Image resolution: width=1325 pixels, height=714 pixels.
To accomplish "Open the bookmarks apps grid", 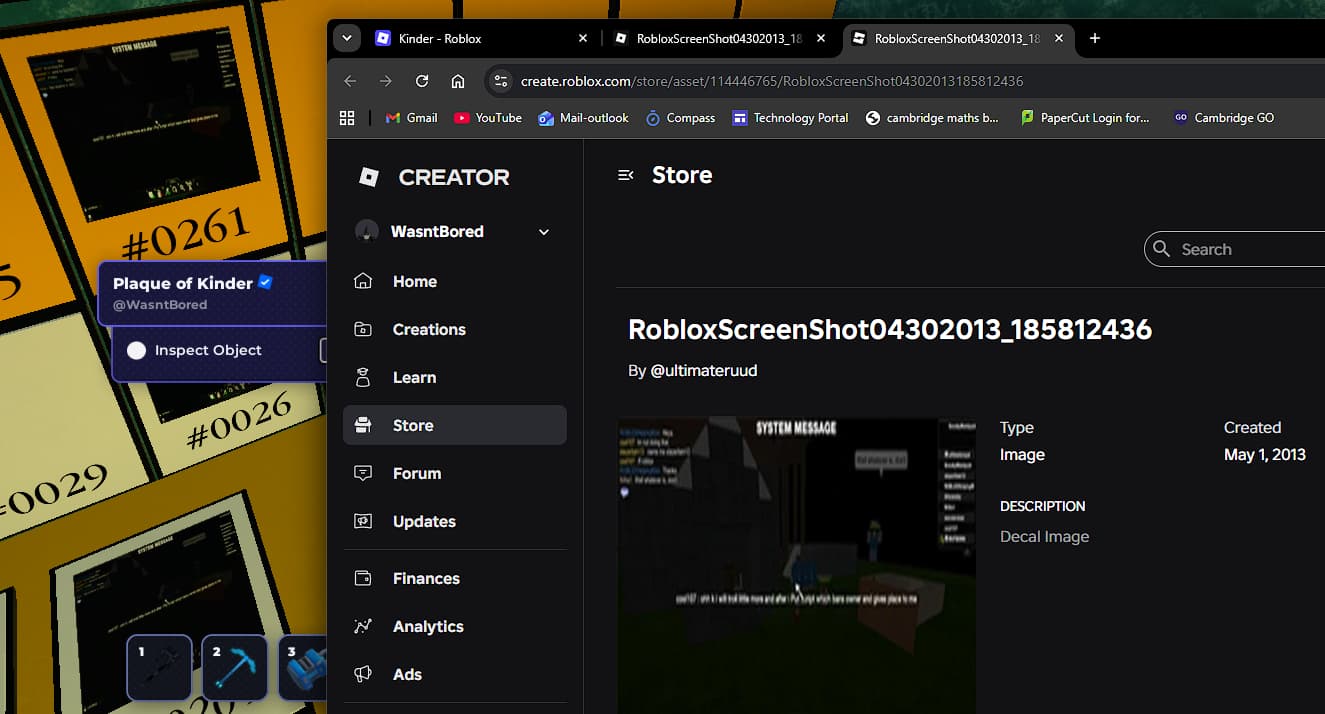I will click(347, 118).
